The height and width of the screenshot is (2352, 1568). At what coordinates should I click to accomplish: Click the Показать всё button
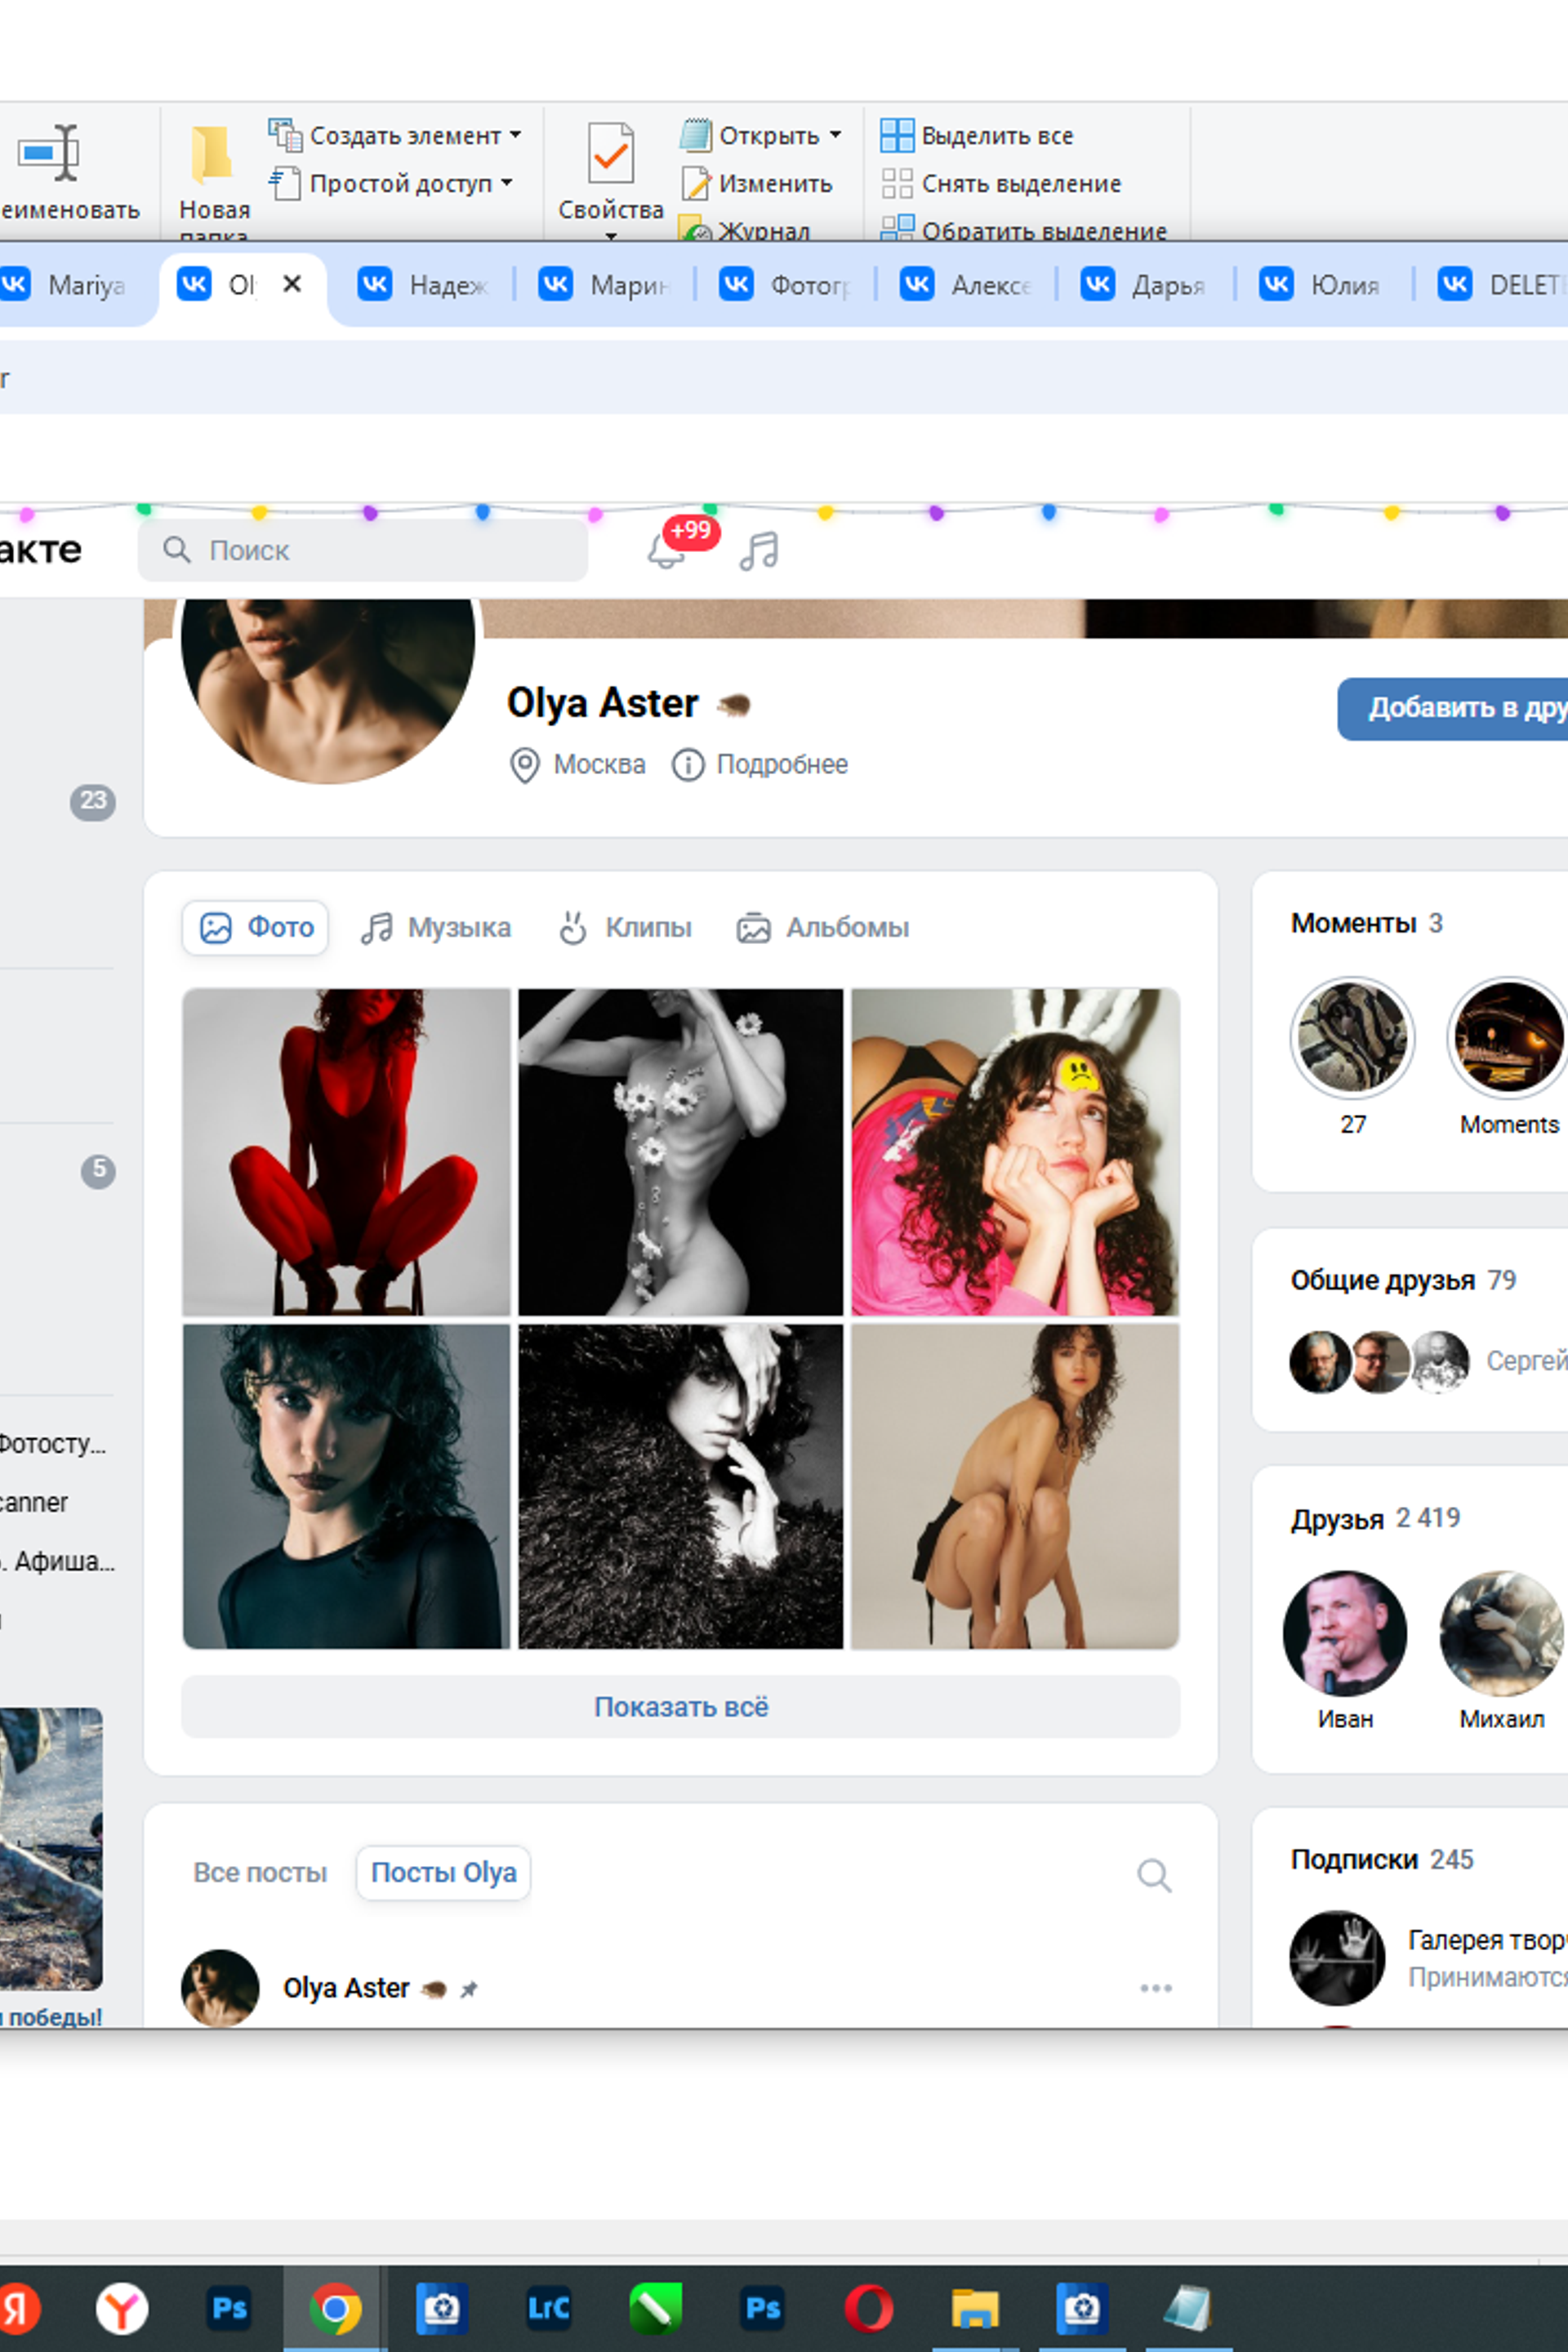coord(681,1707)
